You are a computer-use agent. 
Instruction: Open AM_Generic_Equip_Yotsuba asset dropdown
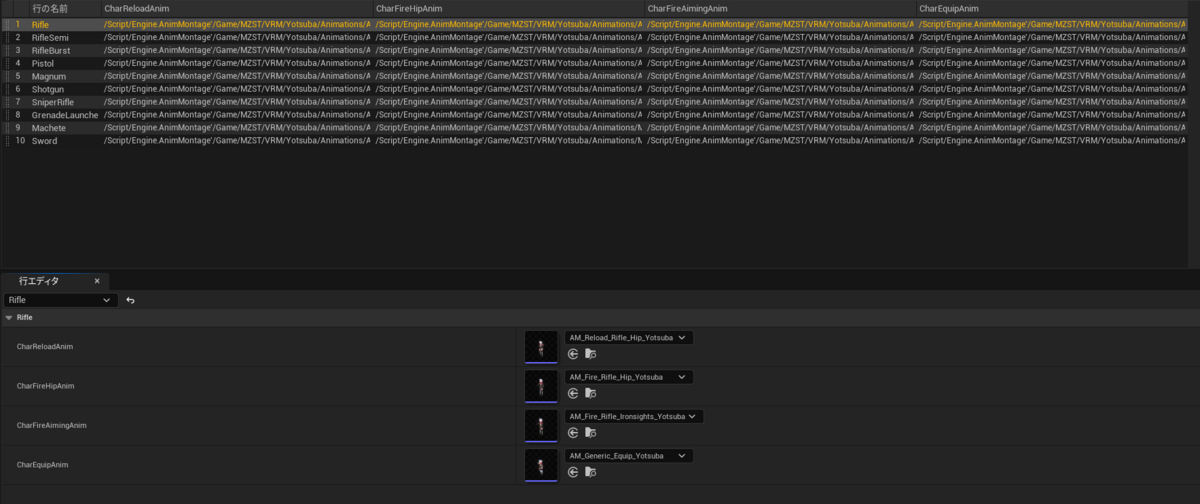[x=628, y=456]
